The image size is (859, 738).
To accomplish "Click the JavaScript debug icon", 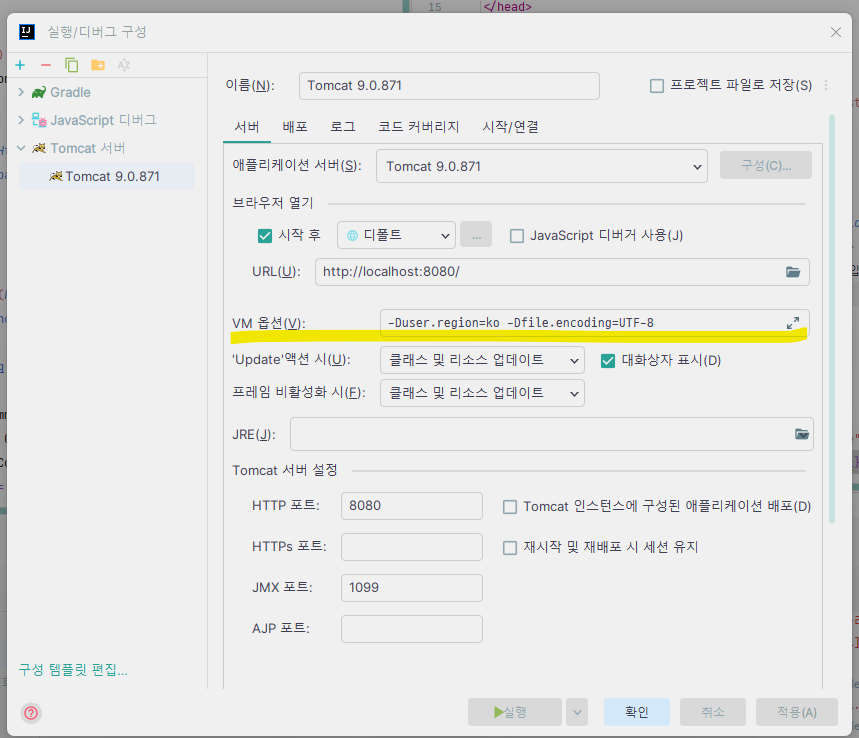I will pyautogui.click(x=39, y=120).
